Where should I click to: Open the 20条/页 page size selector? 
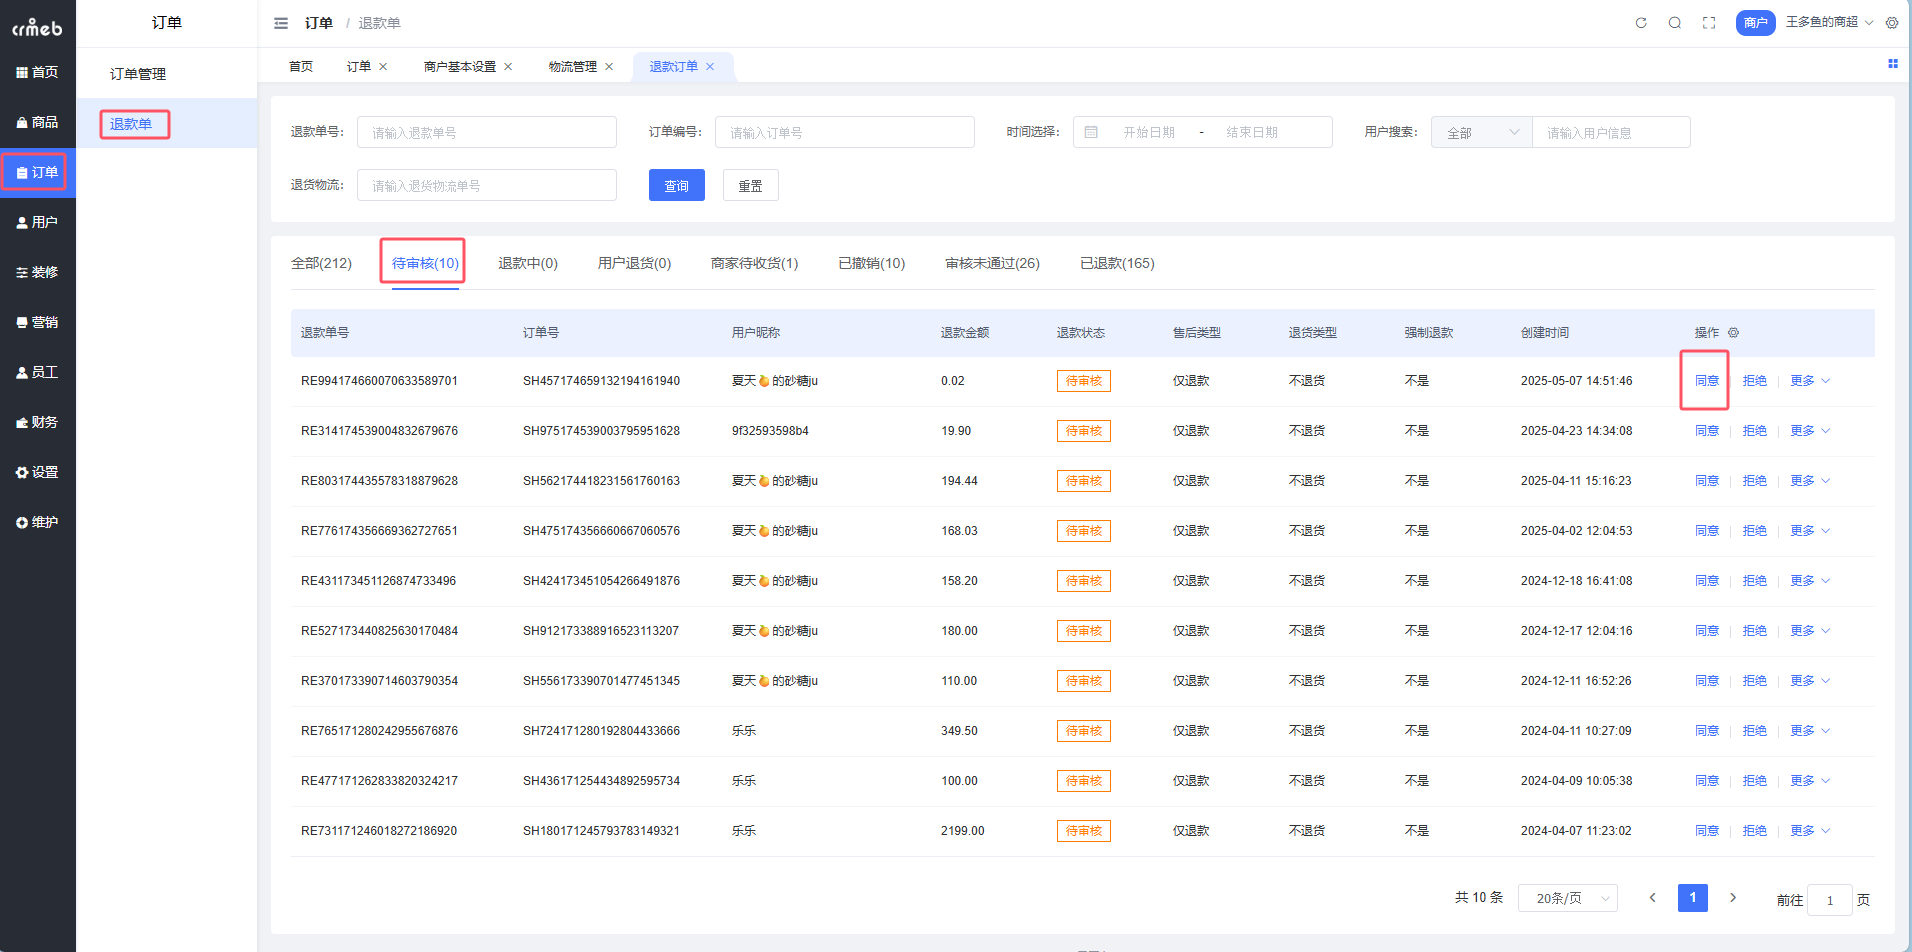click(1567, 898)
